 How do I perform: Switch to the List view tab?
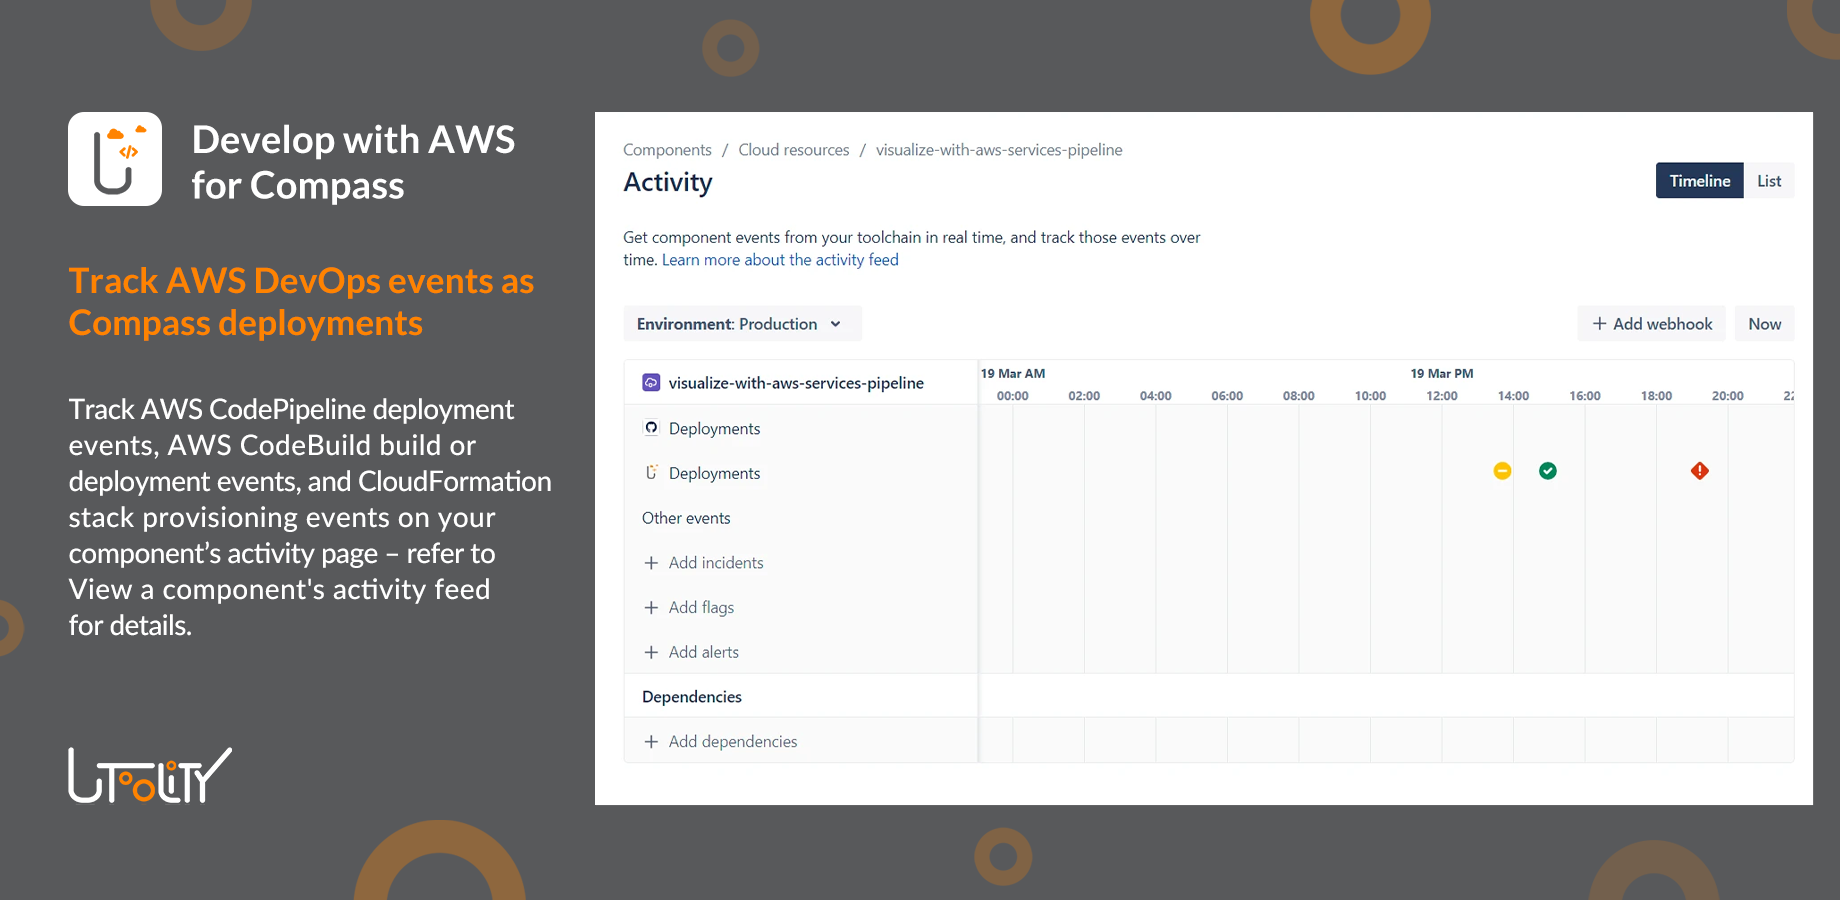click(x=1769, y=181)
